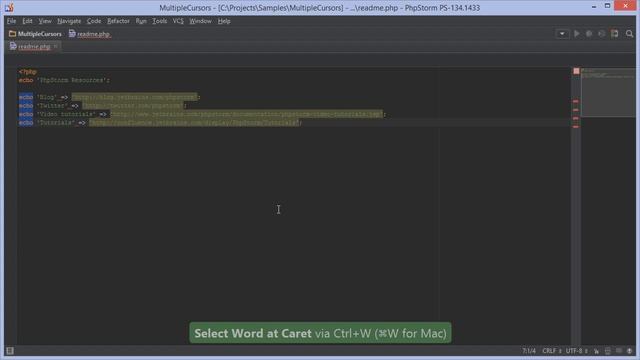Click the Project Structure toolbar icon
Screen dimensions: 640x360
[614, 34]
